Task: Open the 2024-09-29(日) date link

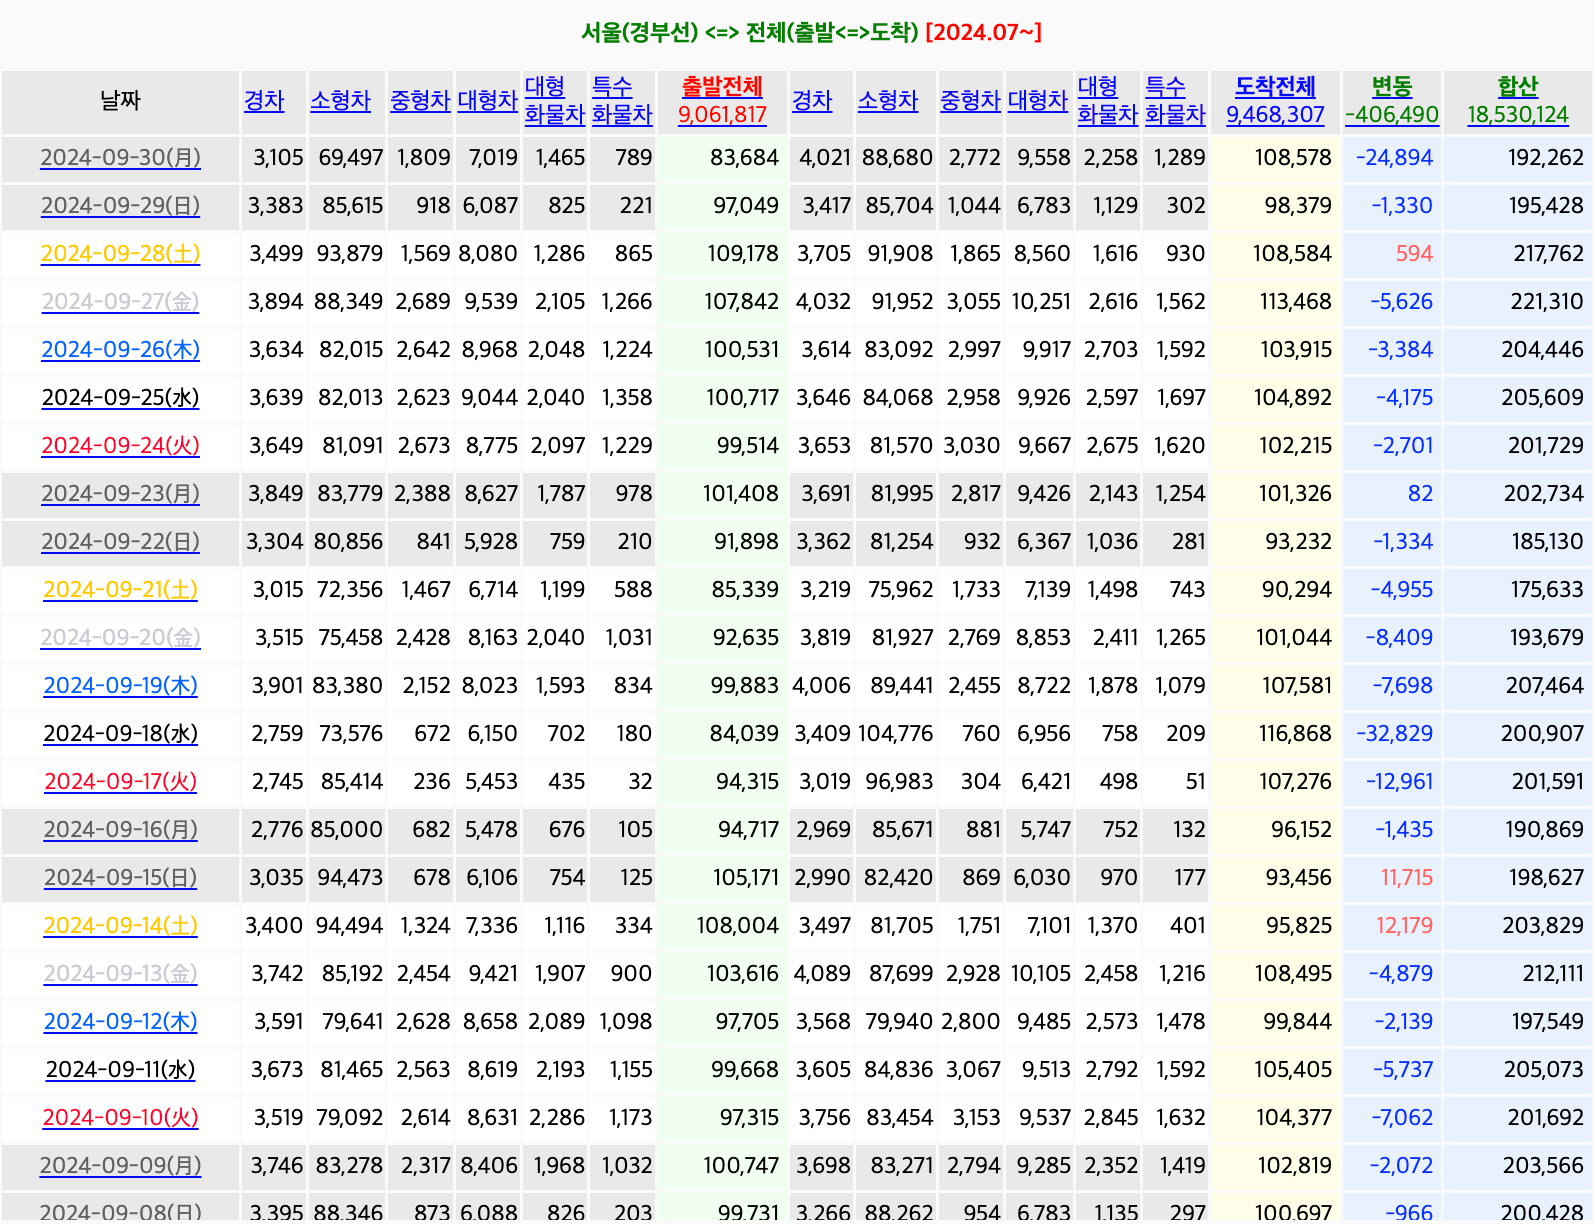Action: click(x=120, y=206)
